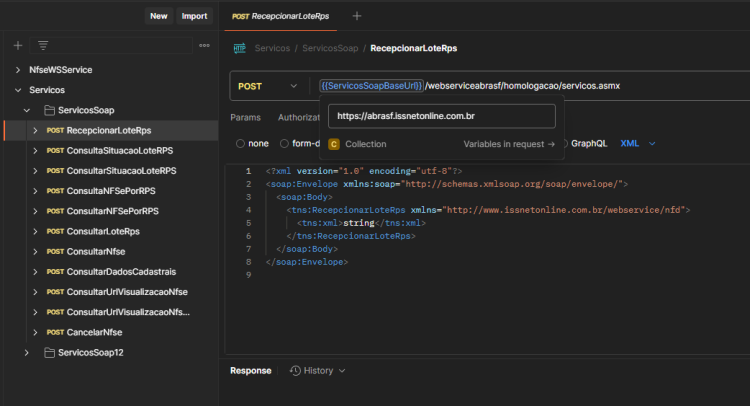Expand the RecepcionarLoteRps request chevron

point(35,131)
